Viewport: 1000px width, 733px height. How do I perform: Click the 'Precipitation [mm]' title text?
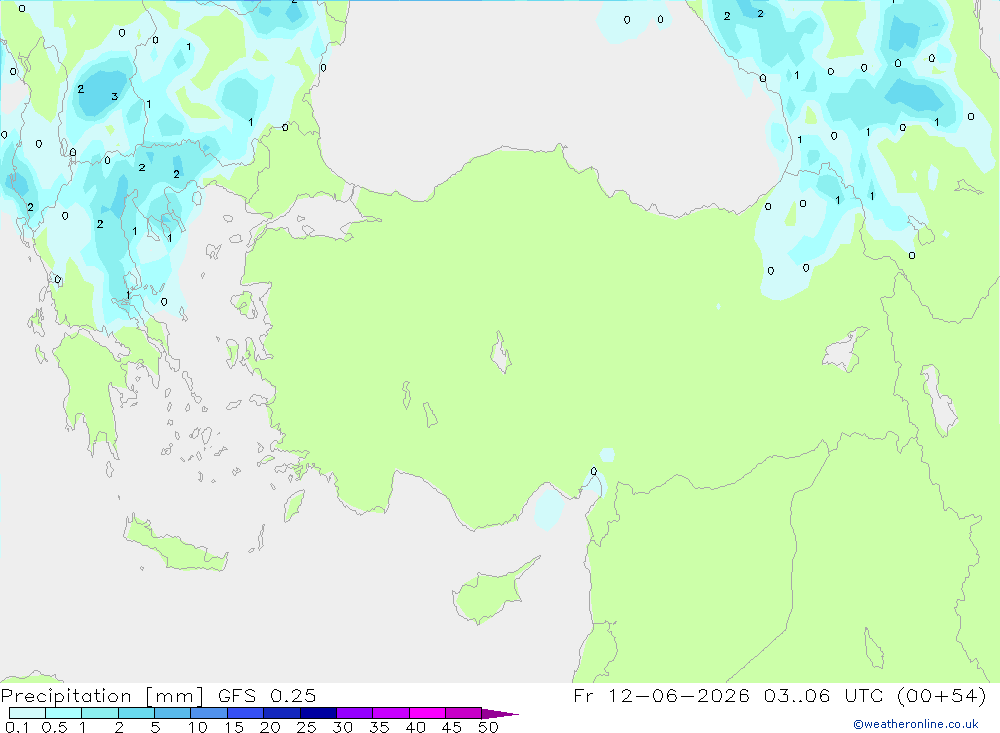pyautogui.click(x=102, y=696)
